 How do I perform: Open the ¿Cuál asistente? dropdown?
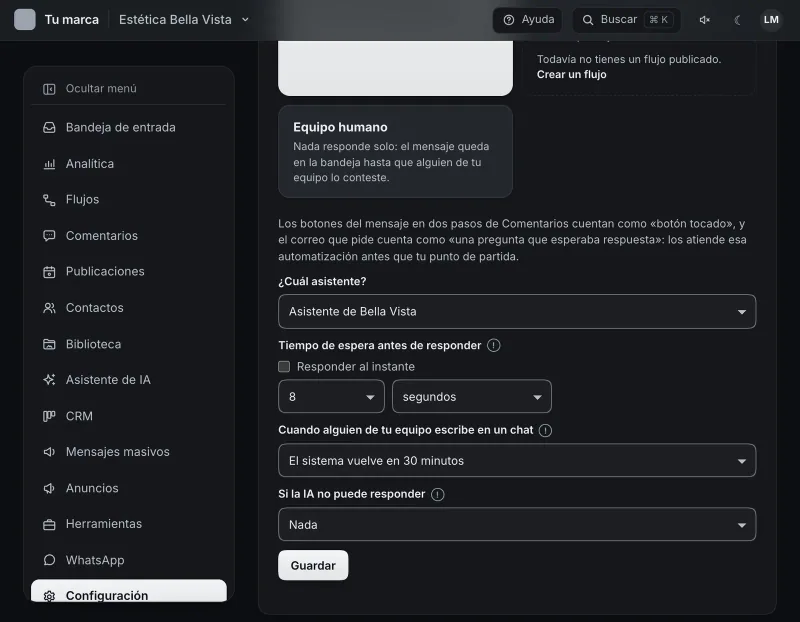[x=517, y=312]
